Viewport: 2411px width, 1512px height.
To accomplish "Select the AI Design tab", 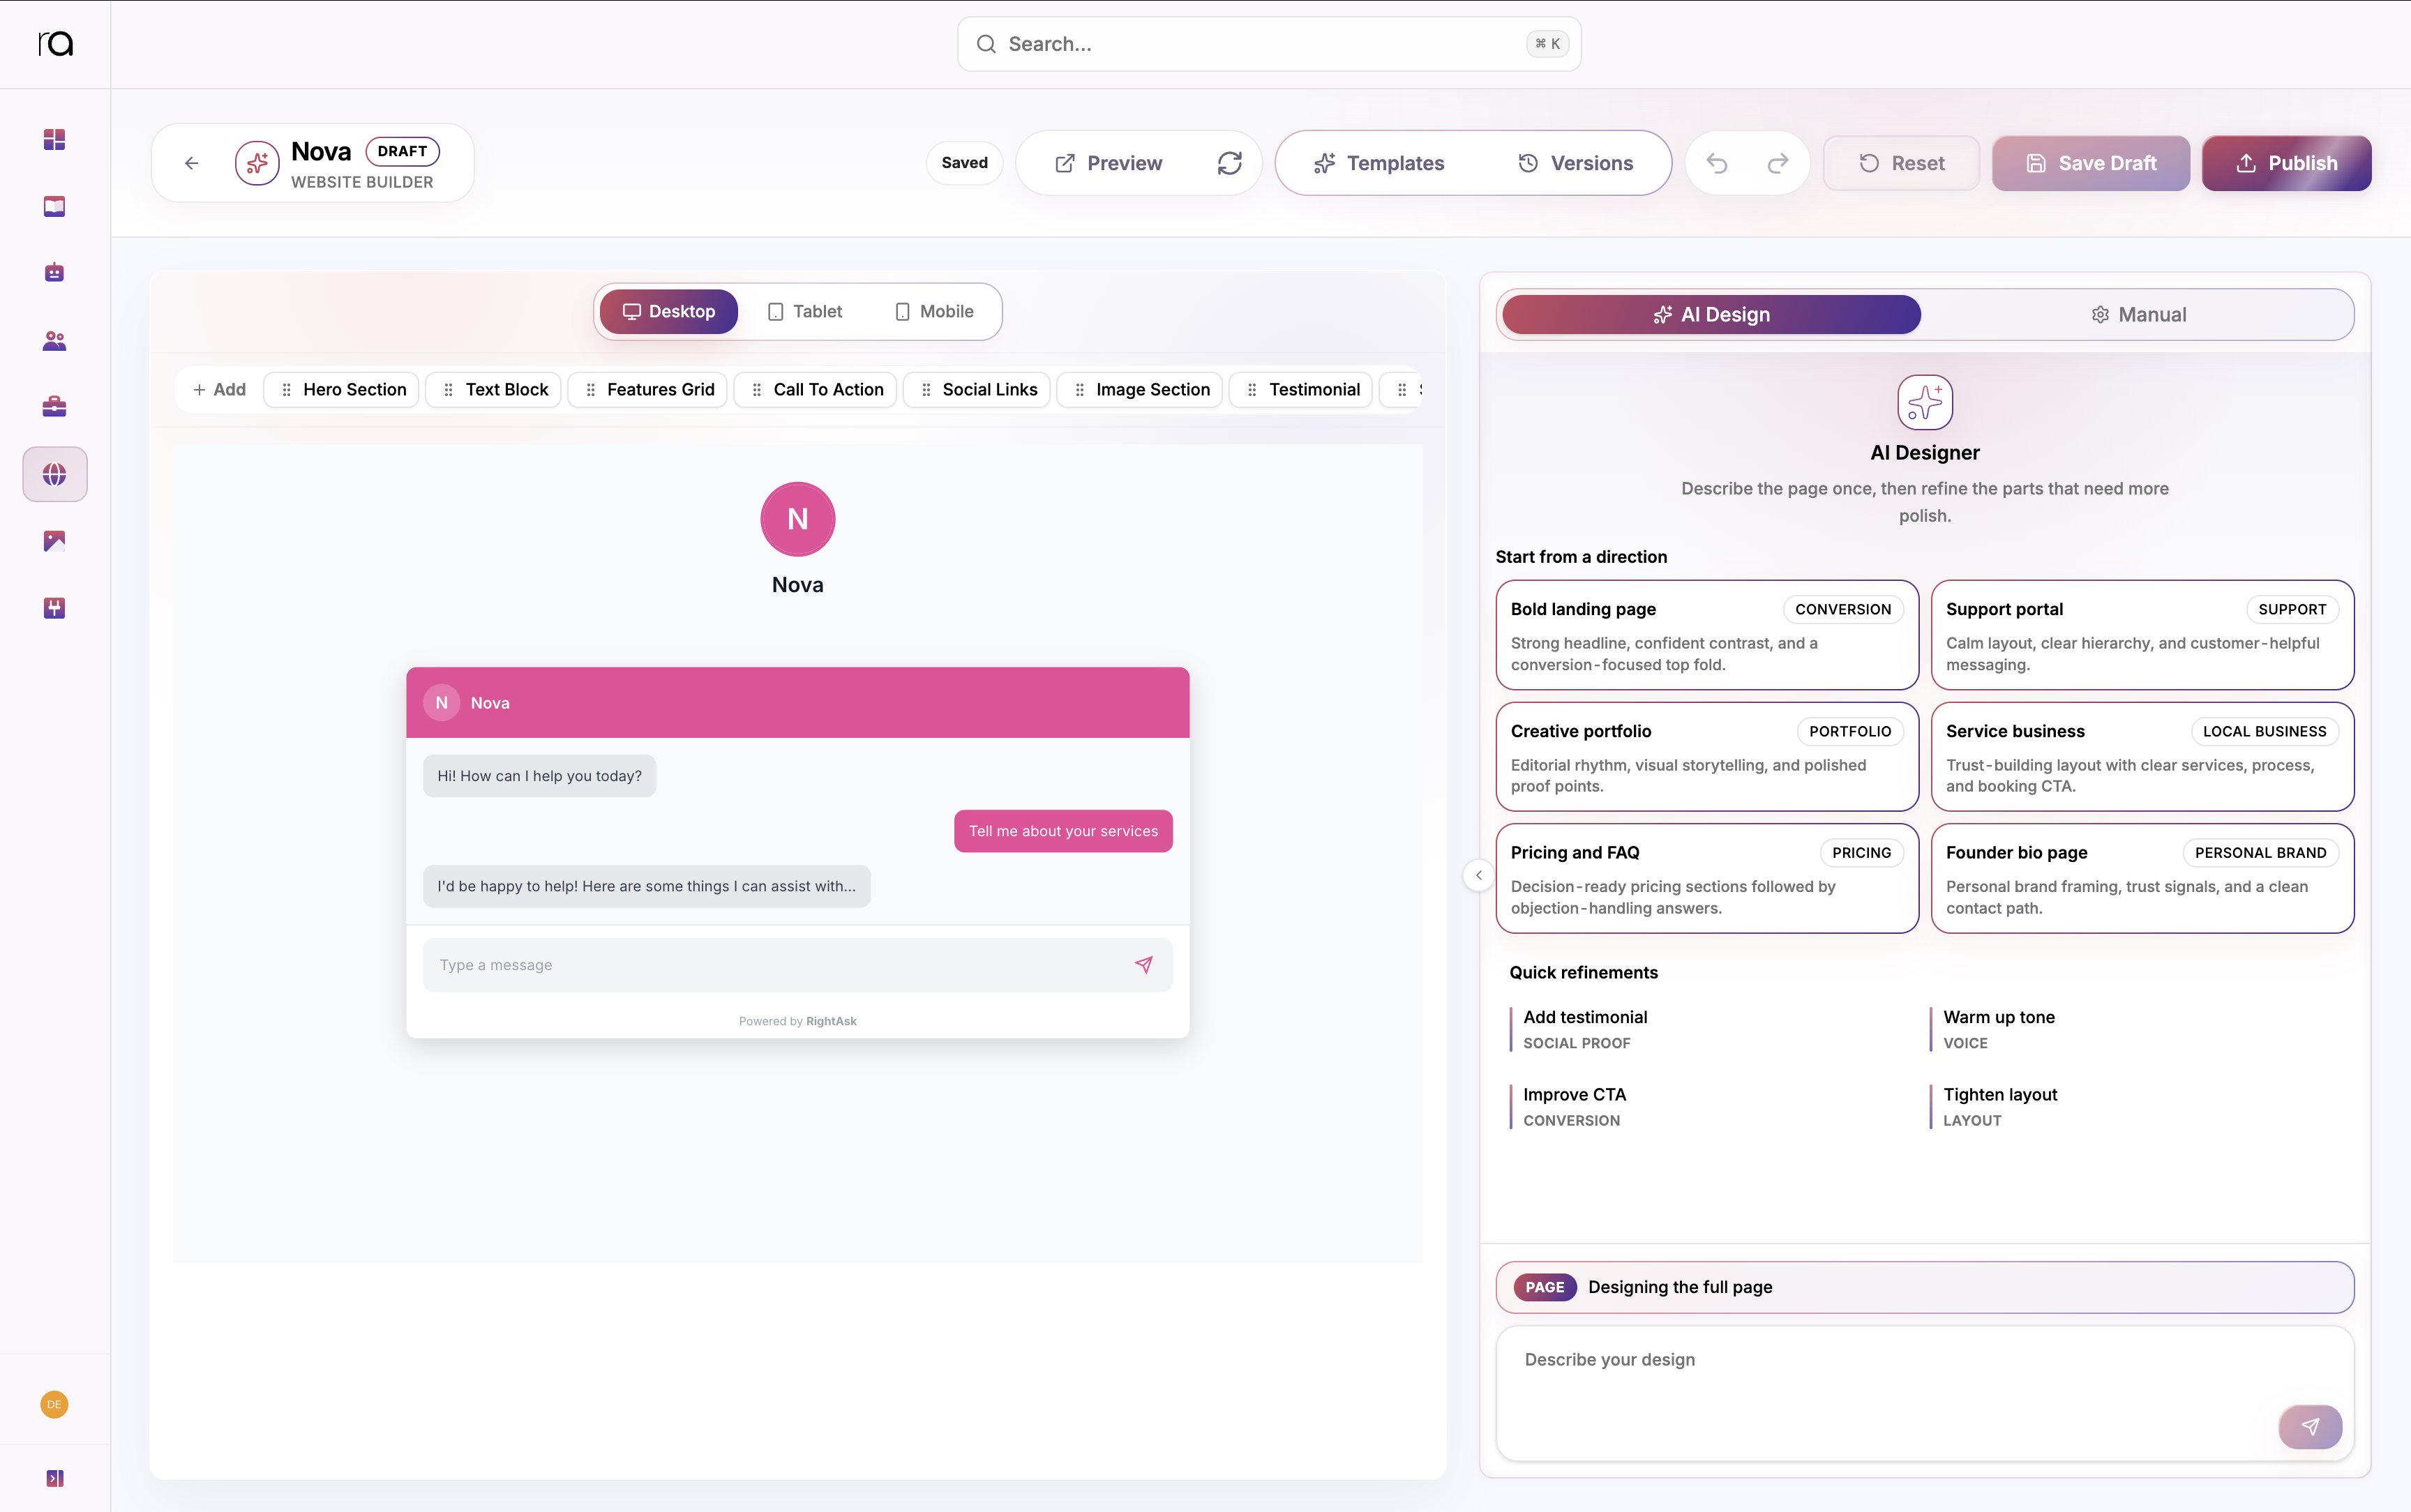I will (x=1711, y=315).
